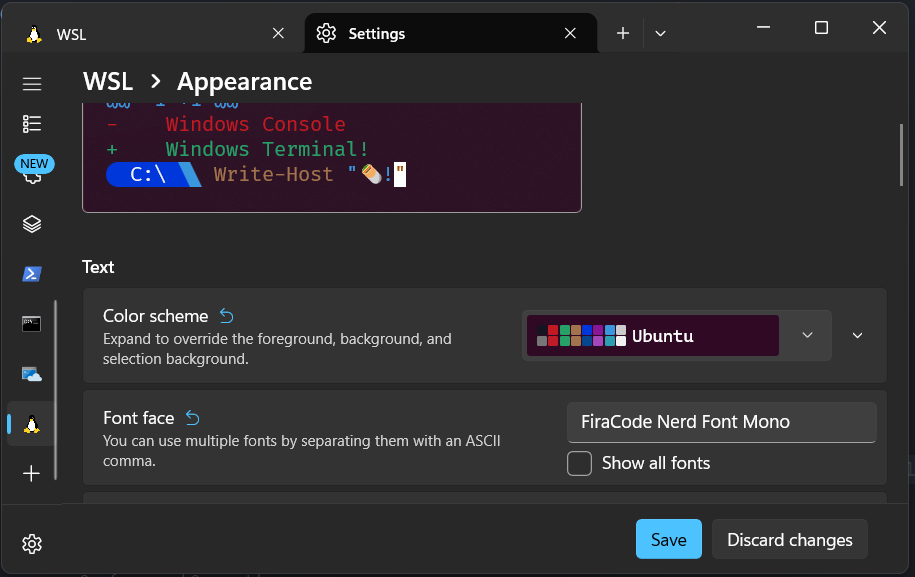Open the Startup settings list icon
The height and width of the screenshot is (577, 915).
(32, 124)
